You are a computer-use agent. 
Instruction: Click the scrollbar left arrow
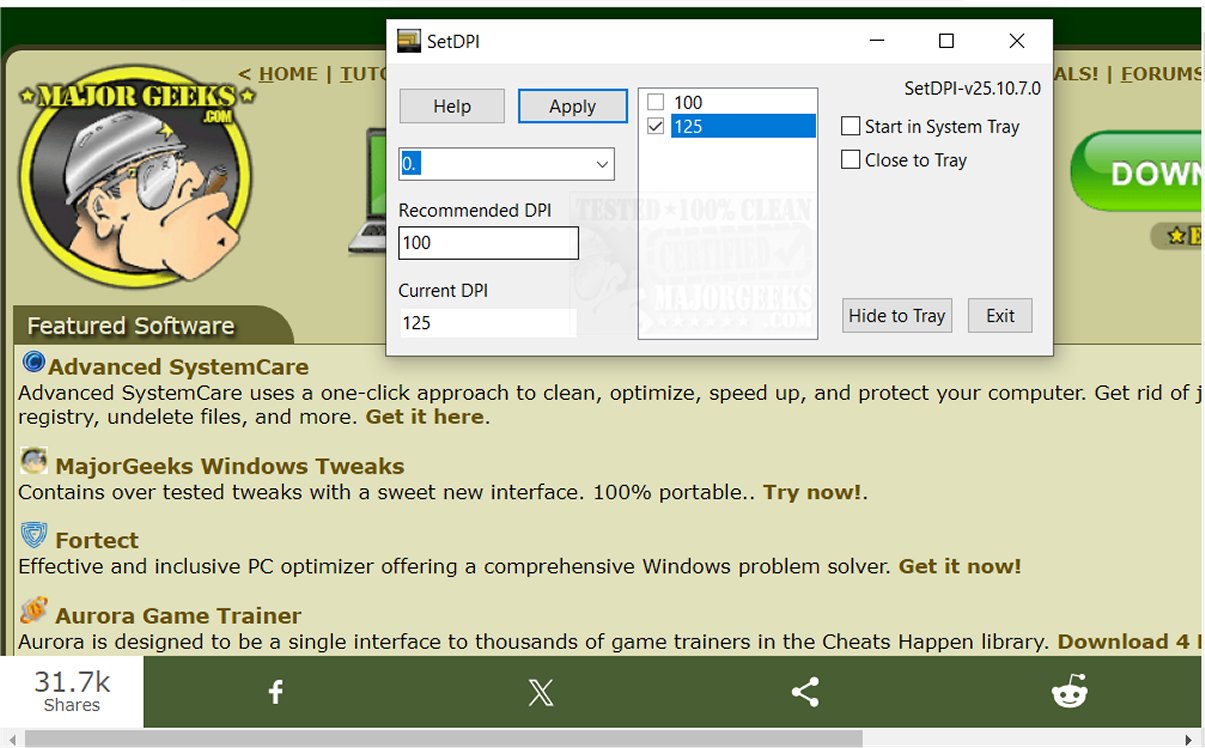click(12, 739)
